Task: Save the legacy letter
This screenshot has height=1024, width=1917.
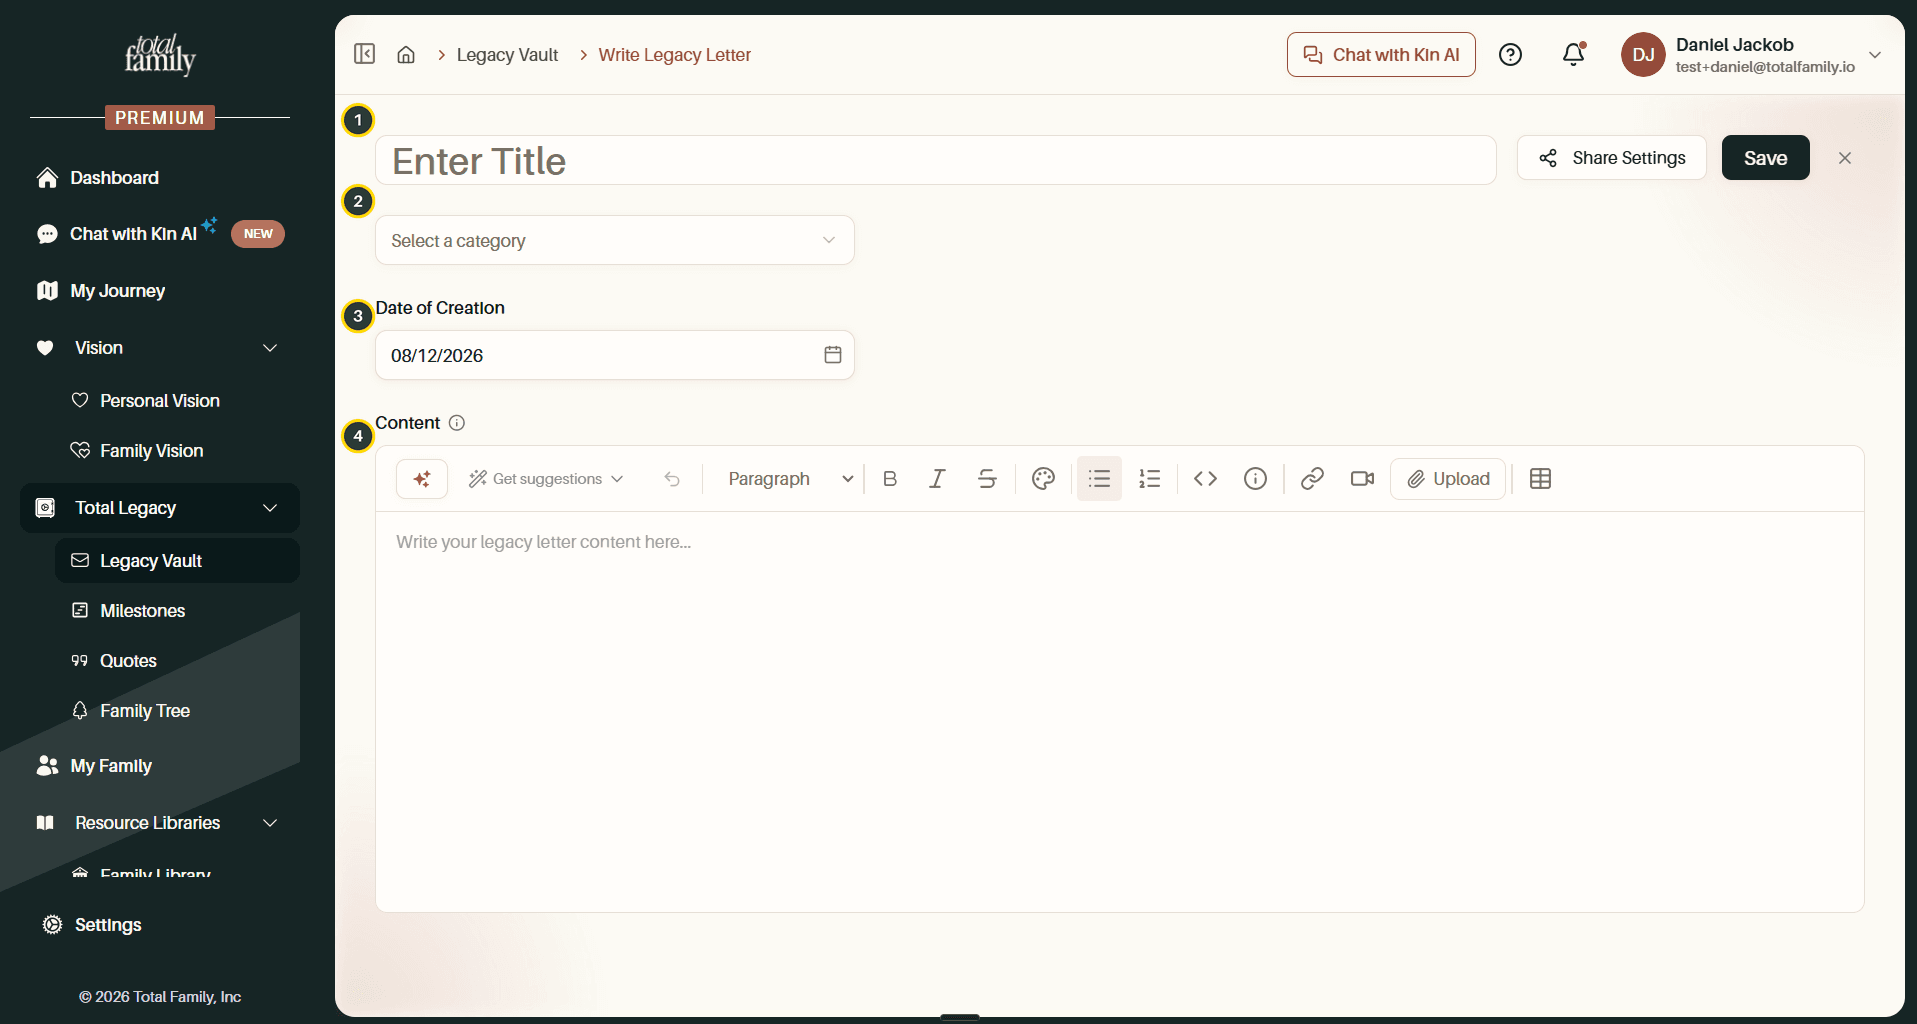Action: [x=1765, y=158]
